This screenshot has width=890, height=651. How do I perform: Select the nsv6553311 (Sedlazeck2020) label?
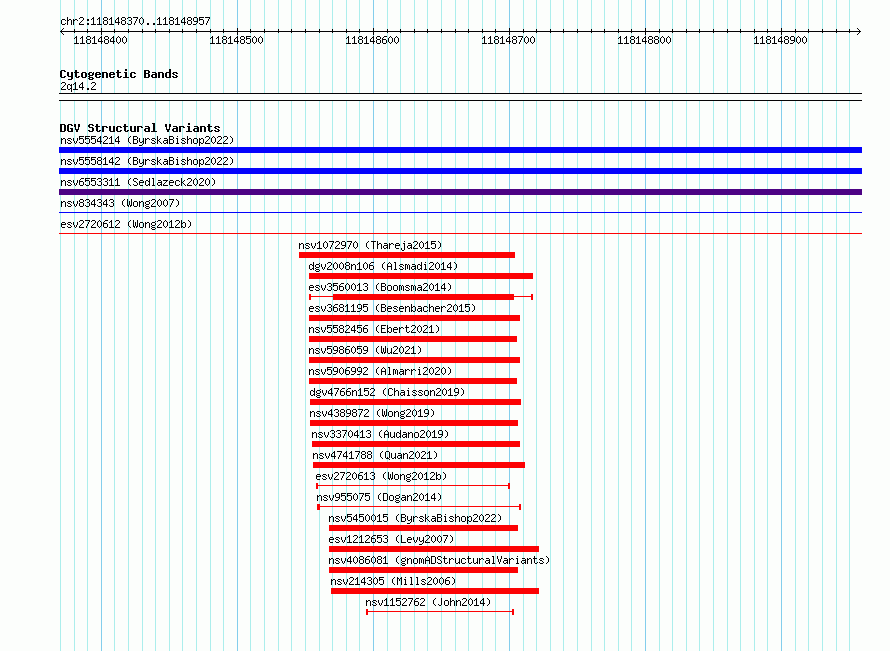click(138, 182)
